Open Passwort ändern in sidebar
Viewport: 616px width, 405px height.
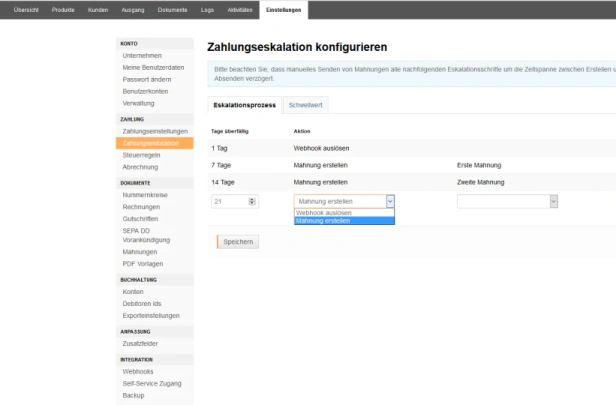point(147,79)
